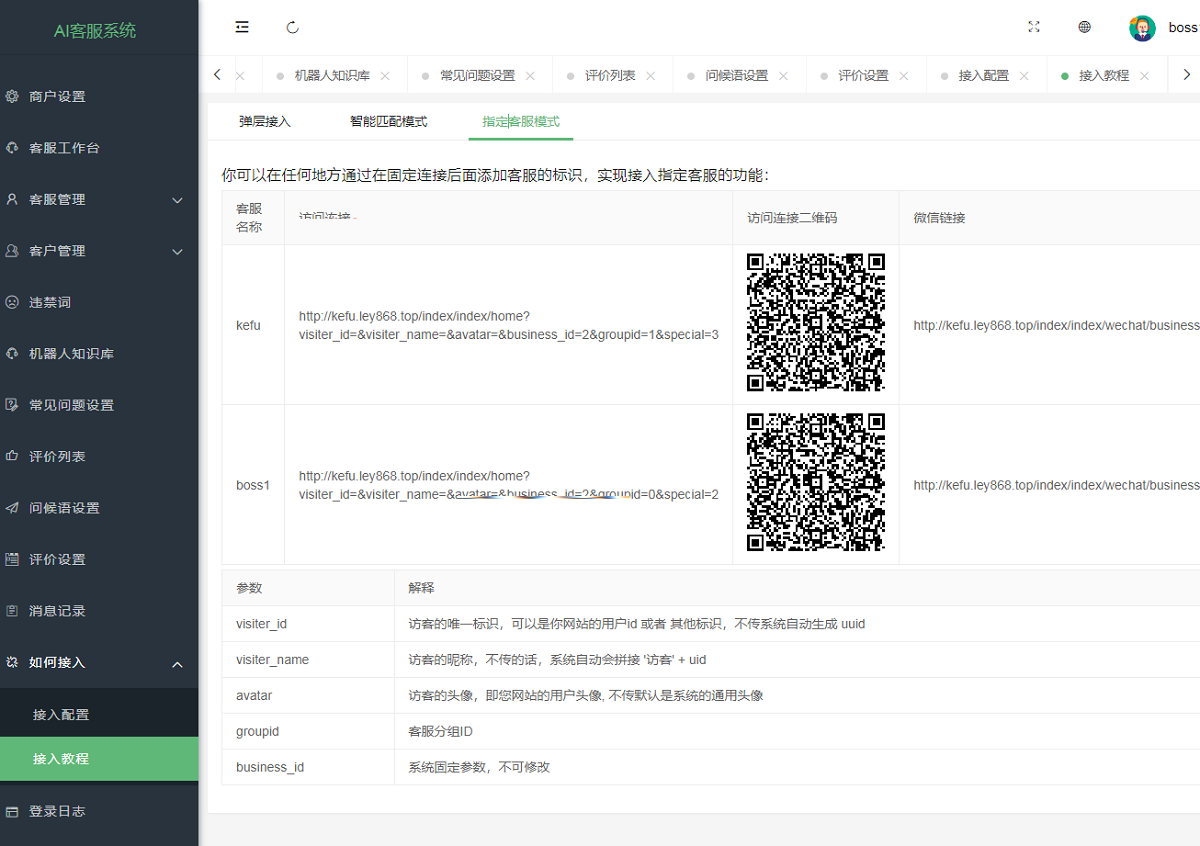This screenshot has height=846, width=1200.
Task: Close the 评价列表 tab
Action: [651, 76]
